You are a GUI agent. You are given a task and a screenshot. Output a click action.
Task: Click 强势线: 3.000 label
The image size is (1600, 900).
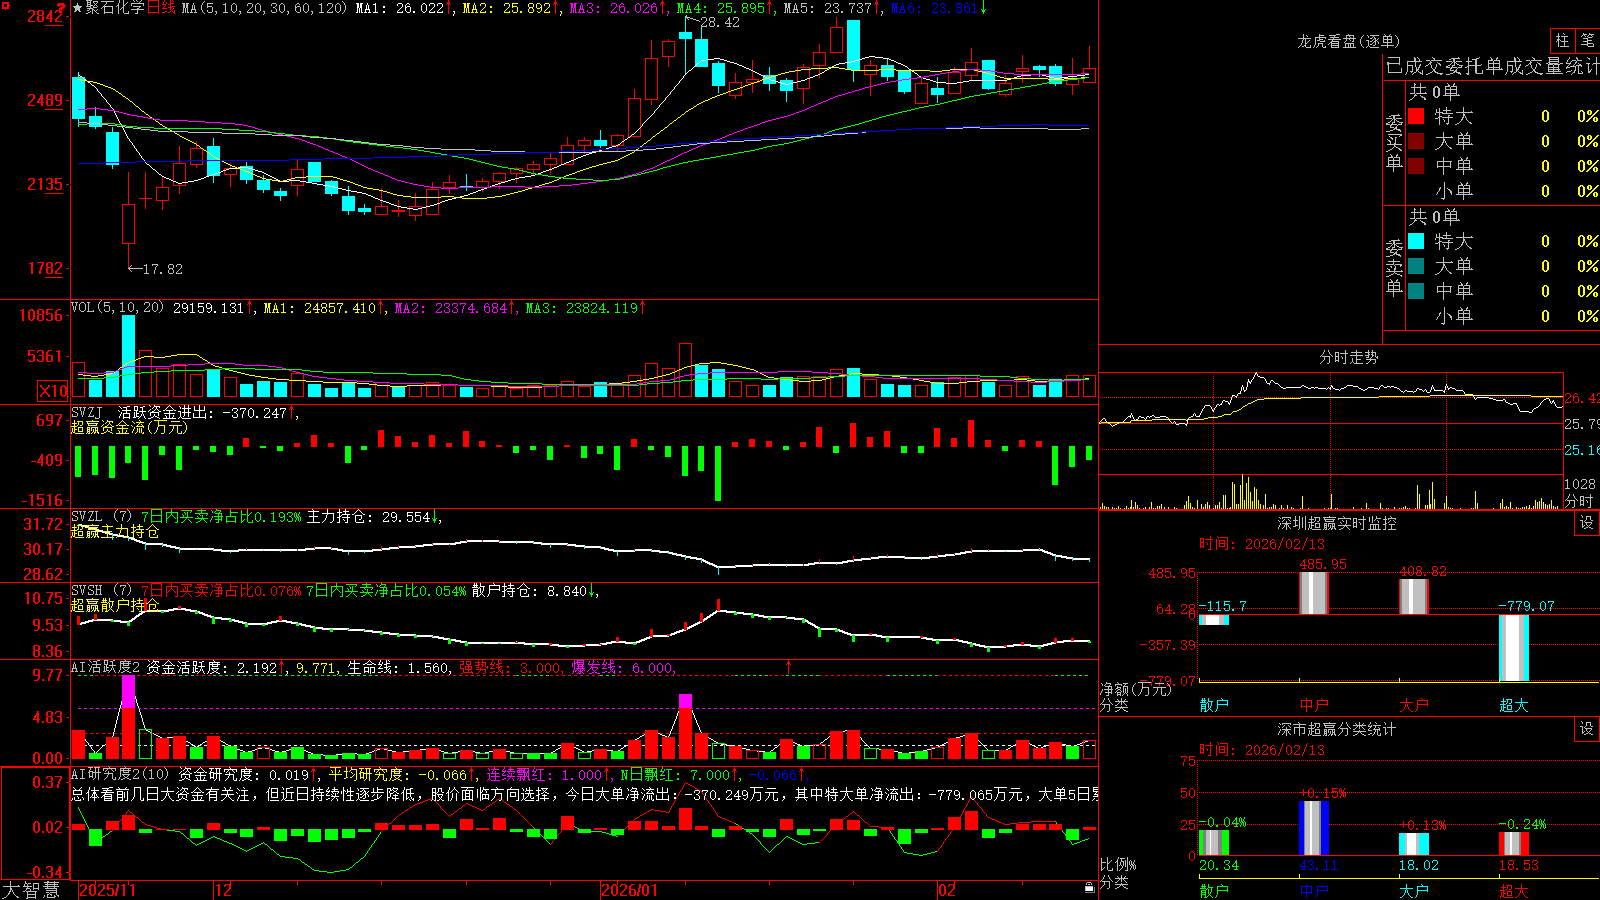coord(510,667)
